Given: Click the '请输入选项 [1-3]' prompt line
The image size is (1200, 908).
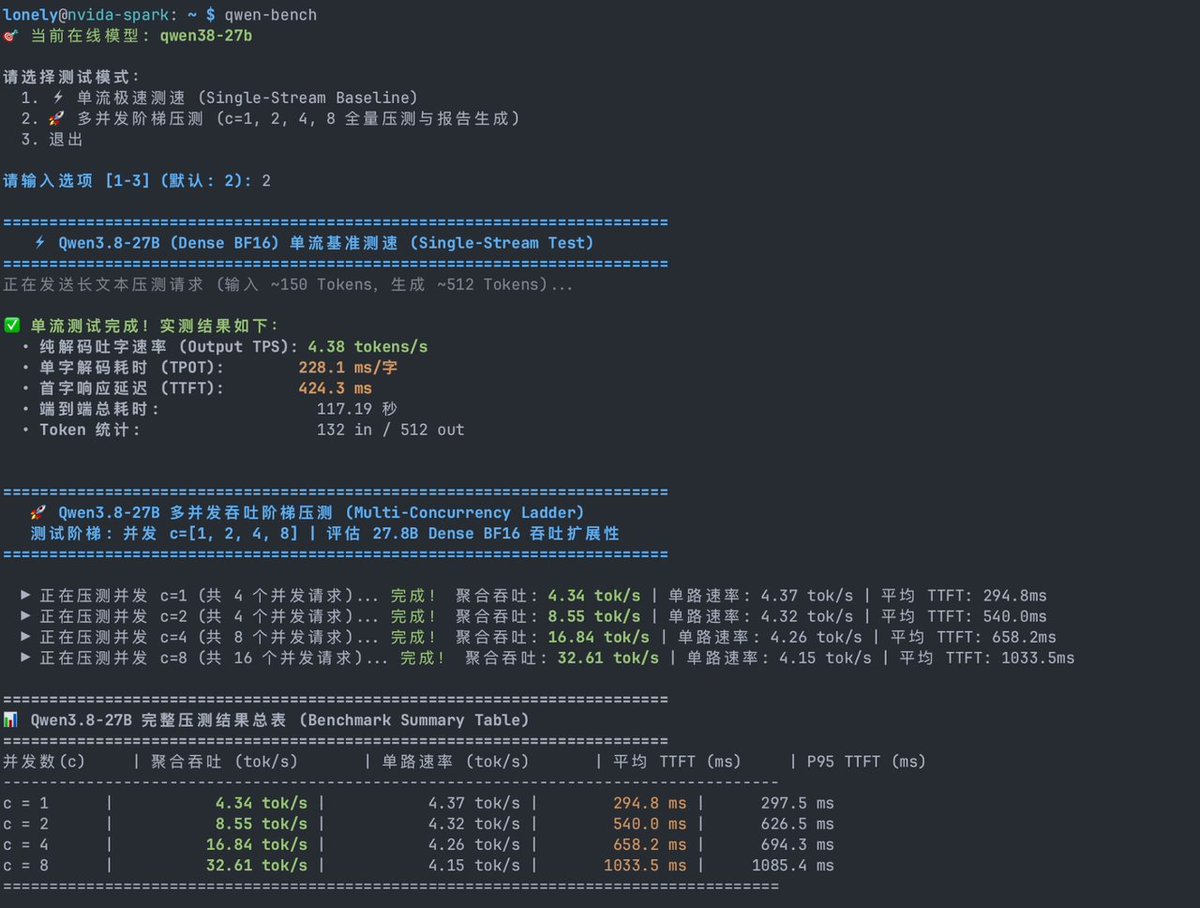Looking at the screenshot, I should coord(137,181).
